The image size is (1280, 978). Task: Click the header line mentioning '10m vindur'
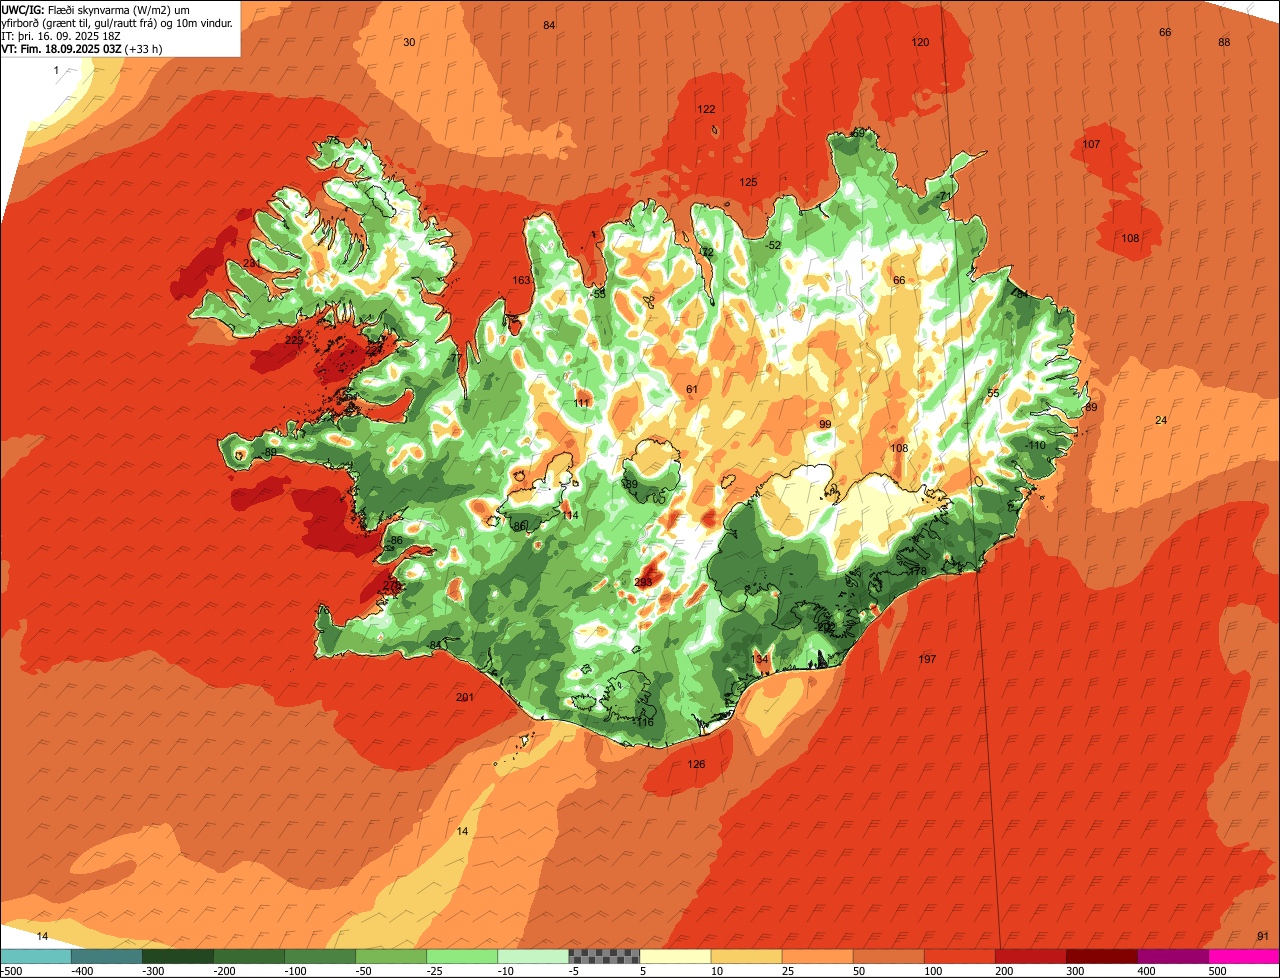coord(117,23)
